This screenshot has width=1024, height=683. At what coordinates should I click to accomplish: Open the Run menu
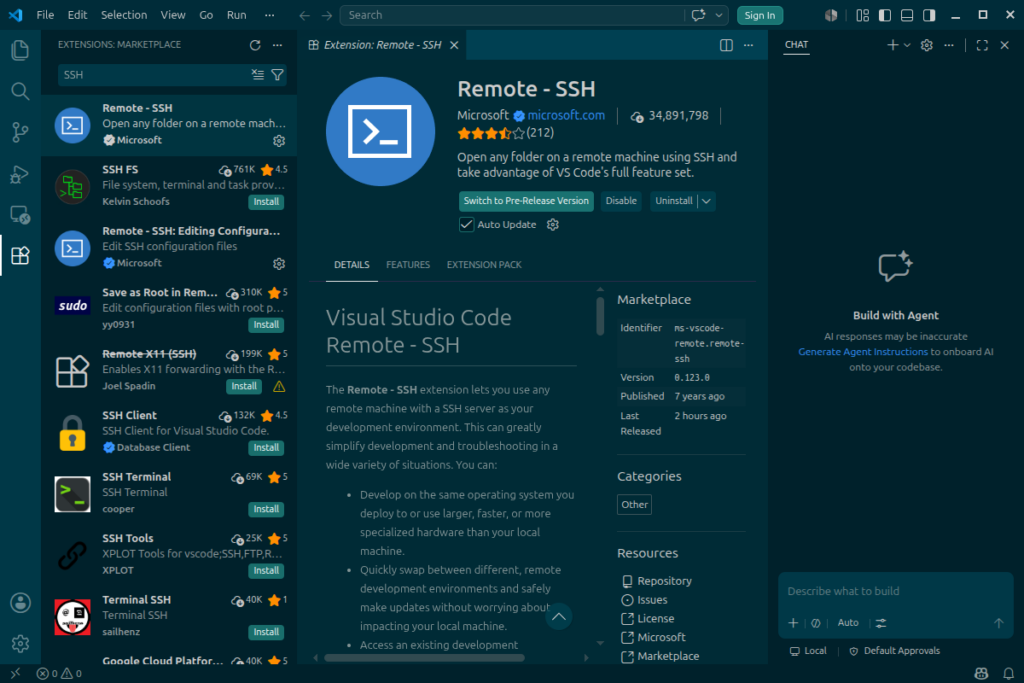pyautogui.click(x=236, y=15)
